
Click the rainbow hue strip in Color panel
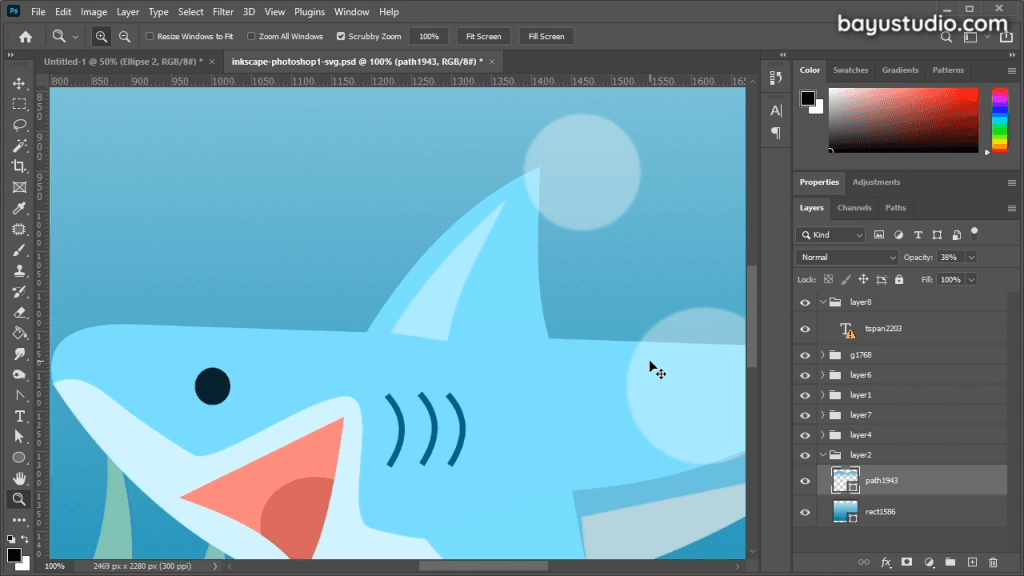[998, 119]
